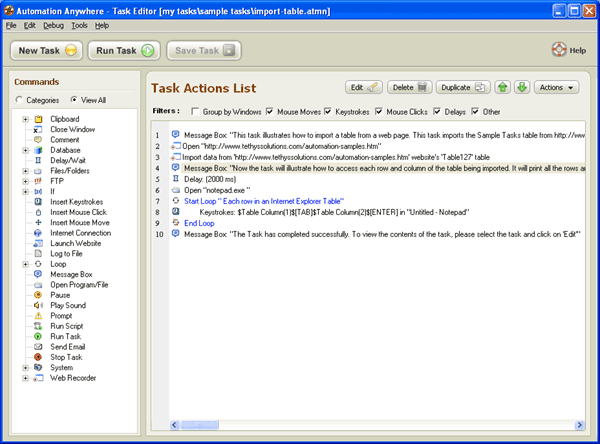Click the Files/Folders command icon
Image resolution: width=600 pixels, height=444 pixels.
(x=38, y=171)
